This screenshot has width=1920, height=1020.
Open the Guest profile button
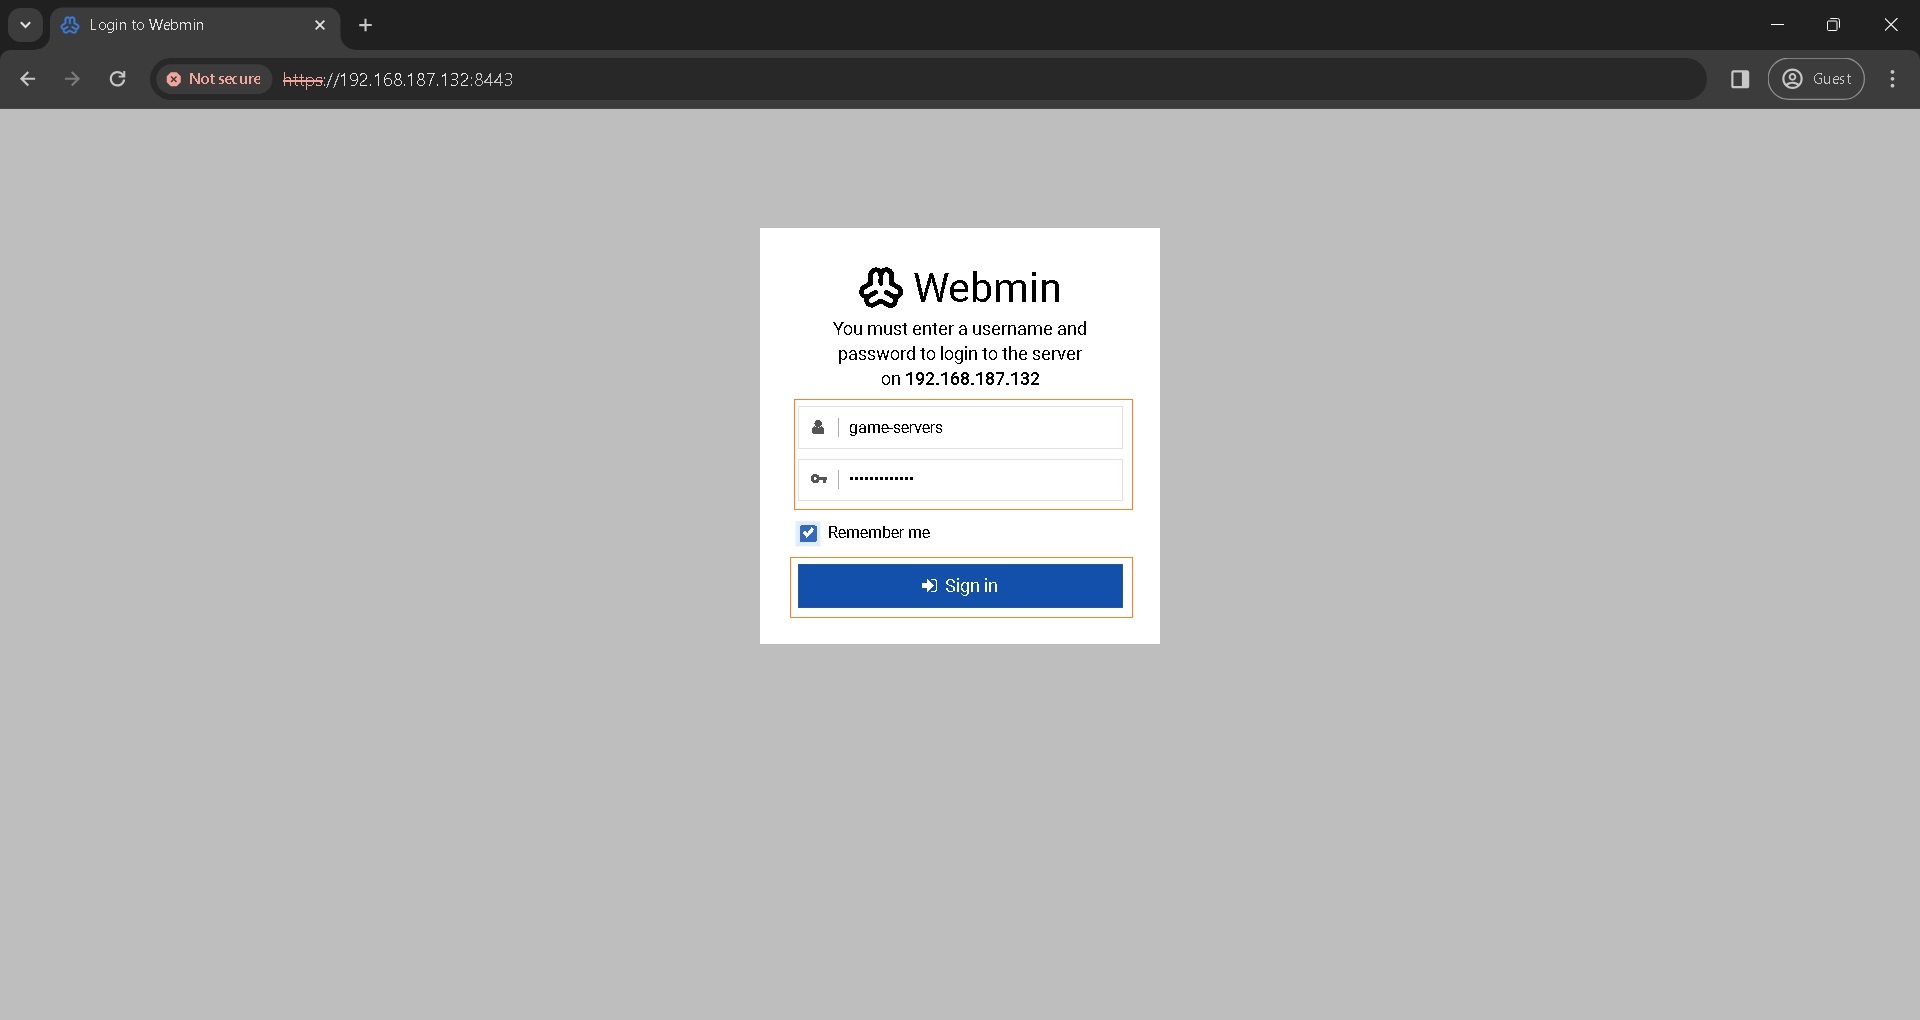(x=1816, y=79)
